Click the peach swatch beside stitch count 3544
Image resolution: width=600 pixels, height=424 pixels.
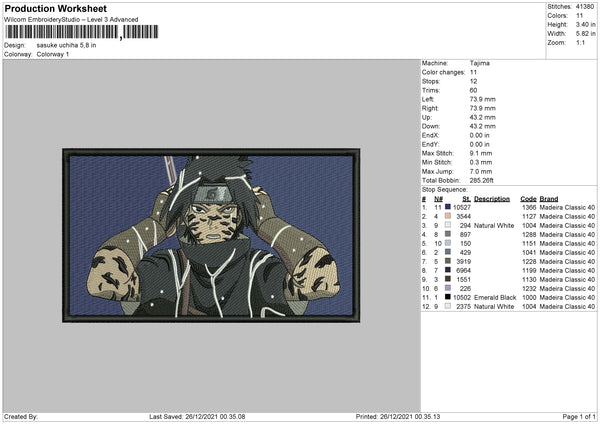448,216
